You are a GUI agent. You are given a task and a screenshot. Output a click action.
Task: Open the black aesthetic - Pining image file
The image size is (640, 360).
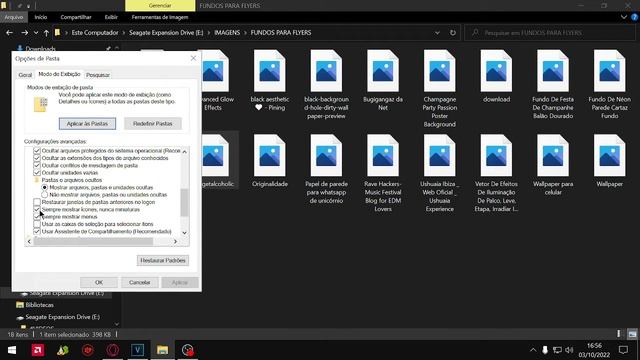click(x=269, y=82)
